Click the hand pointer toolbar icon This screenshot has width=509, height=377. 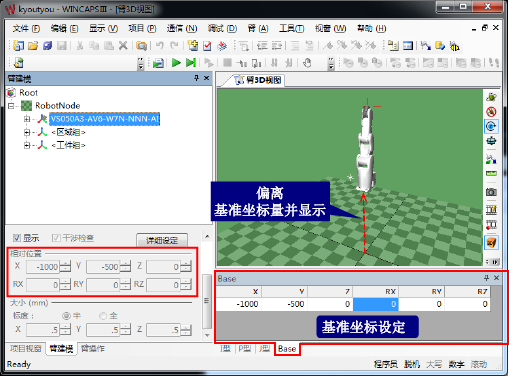click(307, 63)
